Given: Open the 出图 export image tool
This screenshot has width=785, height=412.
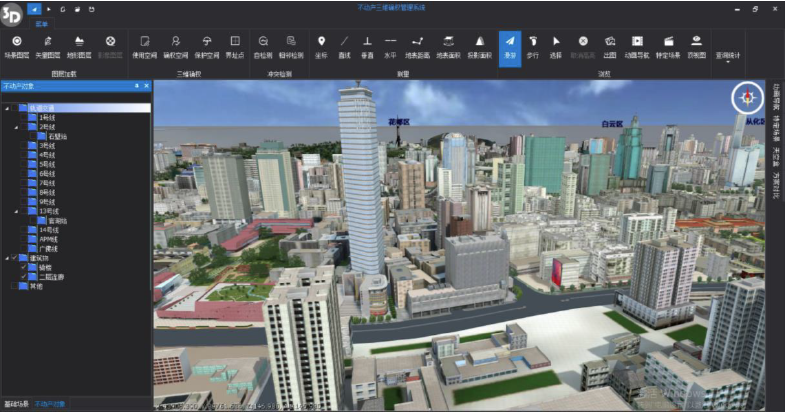Looking at the screenshot, I should click(610, 42).
